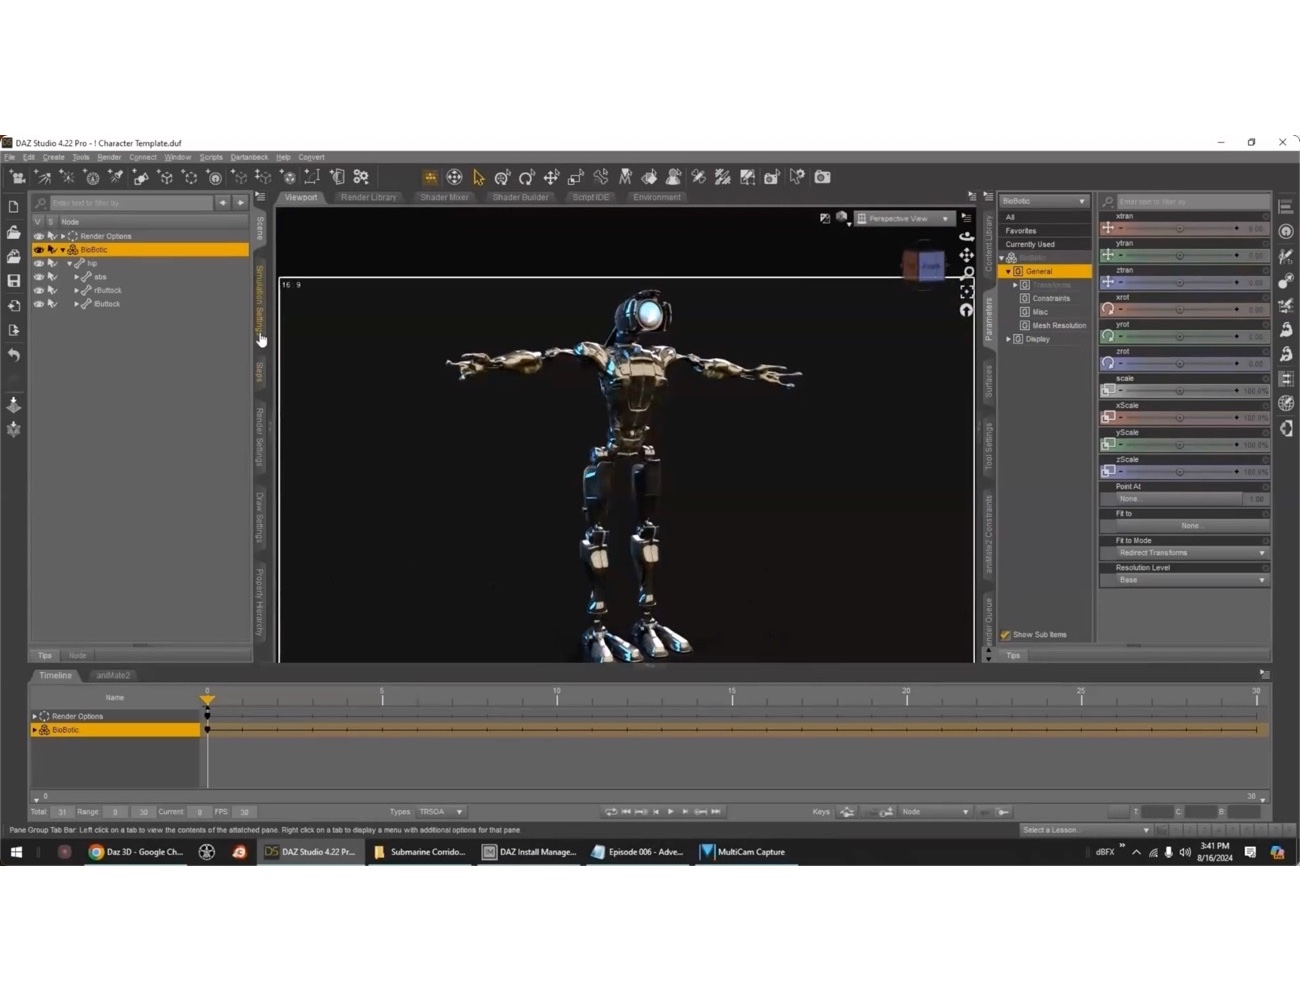The height and width of the screenshot is (1000, 1300).
Task: Expand the hip node in the Scene tree
Action: click(70, 262)
